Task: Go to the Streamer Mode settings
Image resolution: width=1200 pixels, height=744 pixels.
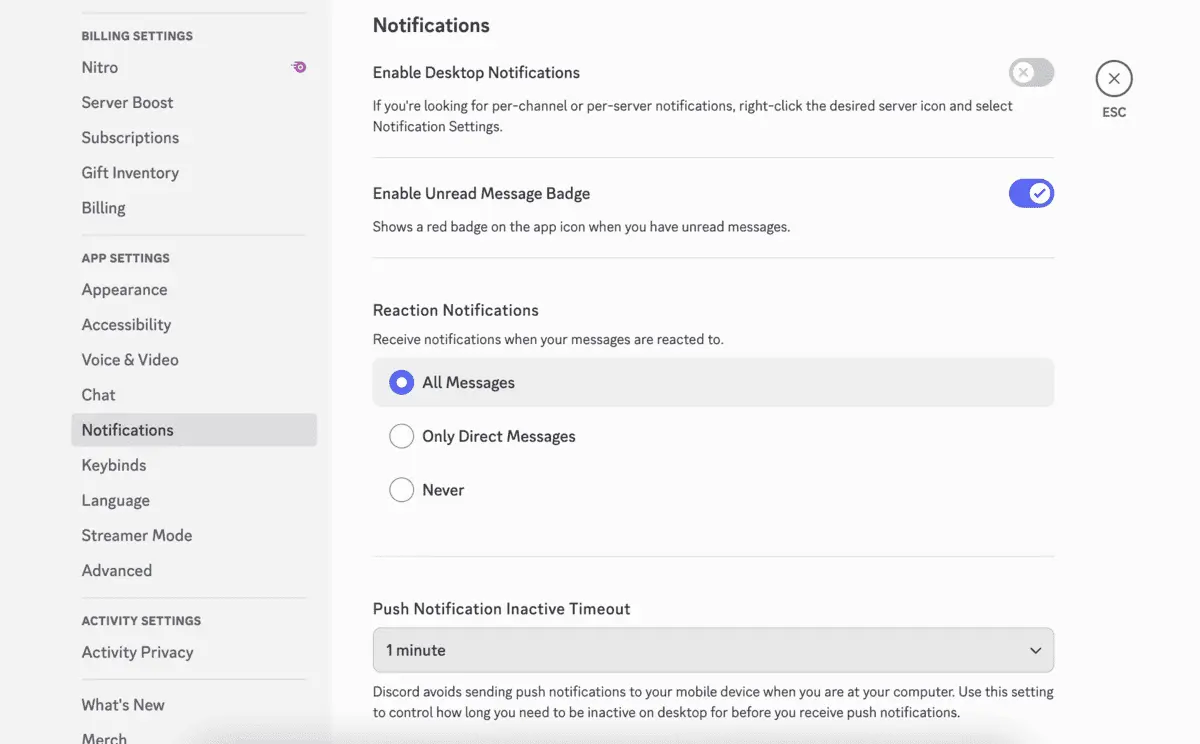Action: pyautogui.click(x=136, y=535)
